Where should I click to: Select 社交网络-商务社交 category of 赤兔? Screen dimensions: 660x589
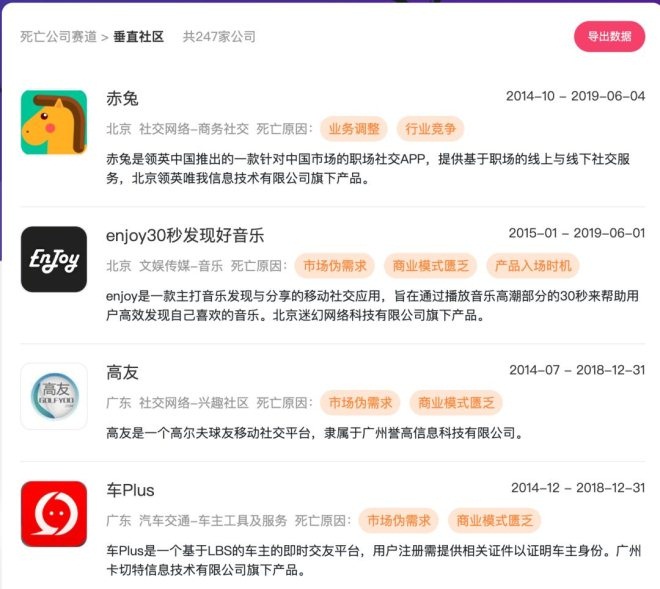(x=194, y=129)
